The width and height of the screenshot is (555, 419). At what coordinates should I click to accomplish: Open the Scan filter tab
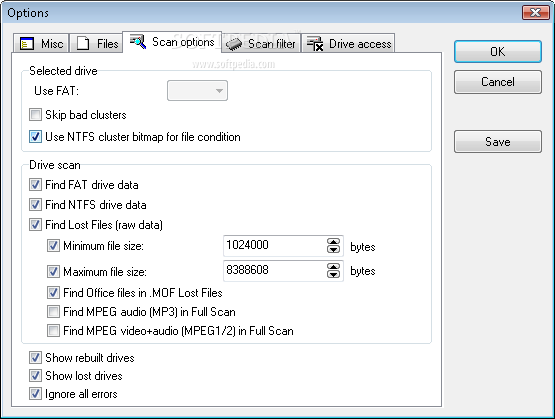click(261, 44)
